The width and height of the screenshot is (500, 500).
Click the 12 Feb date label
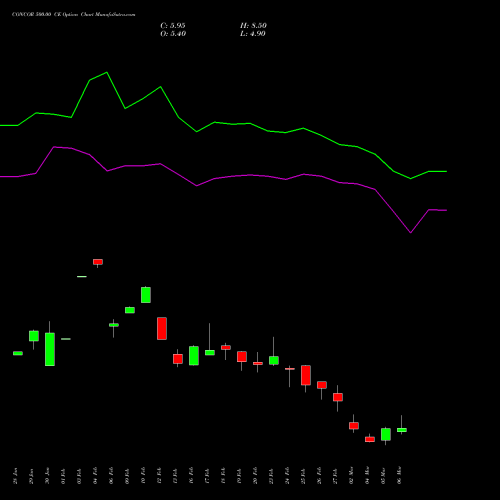tap(159, 476)
